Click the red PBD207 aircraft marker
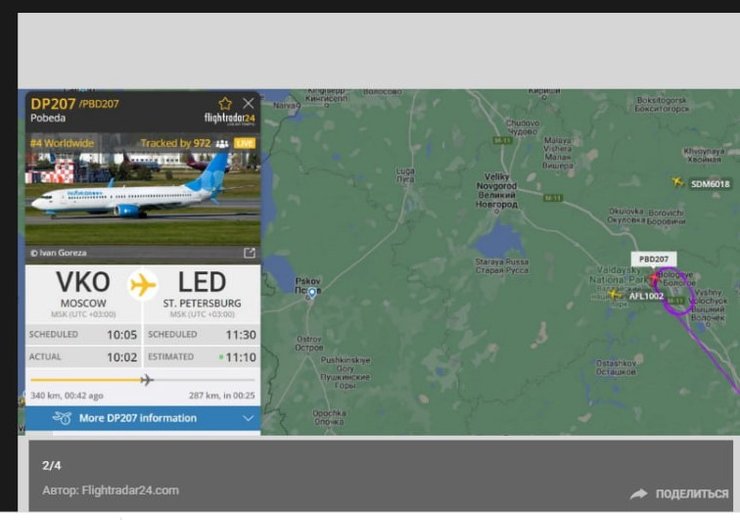The image size is (740, 520). 655,279
